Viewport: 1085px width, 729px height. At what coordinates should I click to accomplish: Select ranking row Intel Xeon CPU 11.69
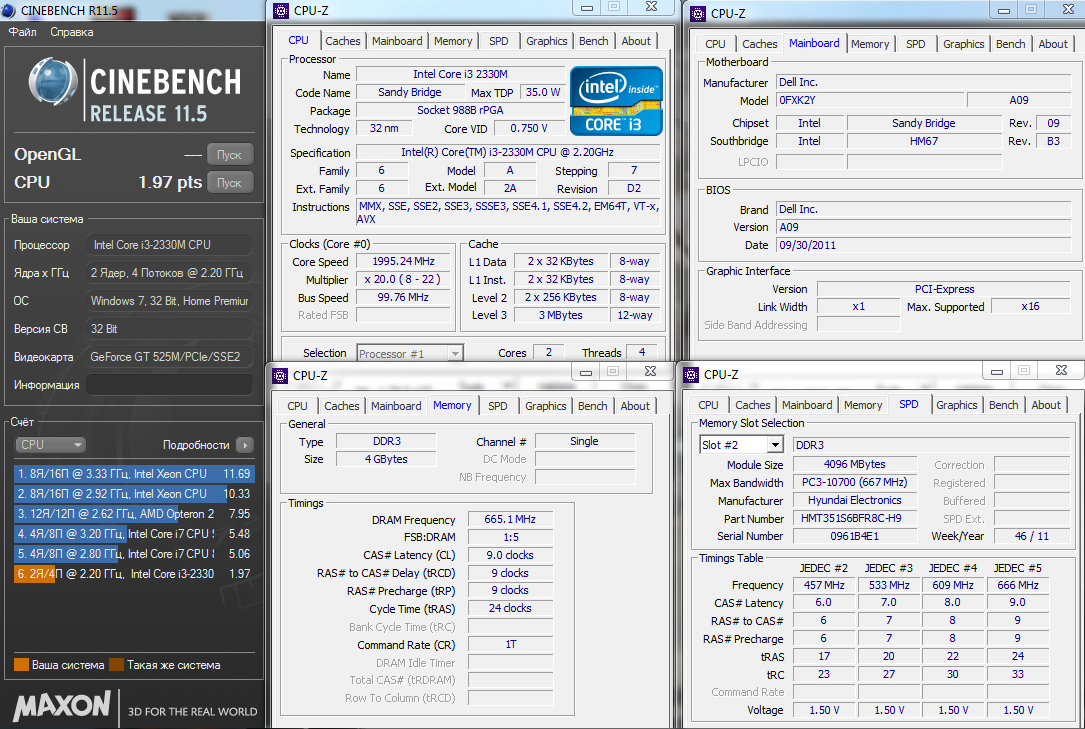[134, 474]
